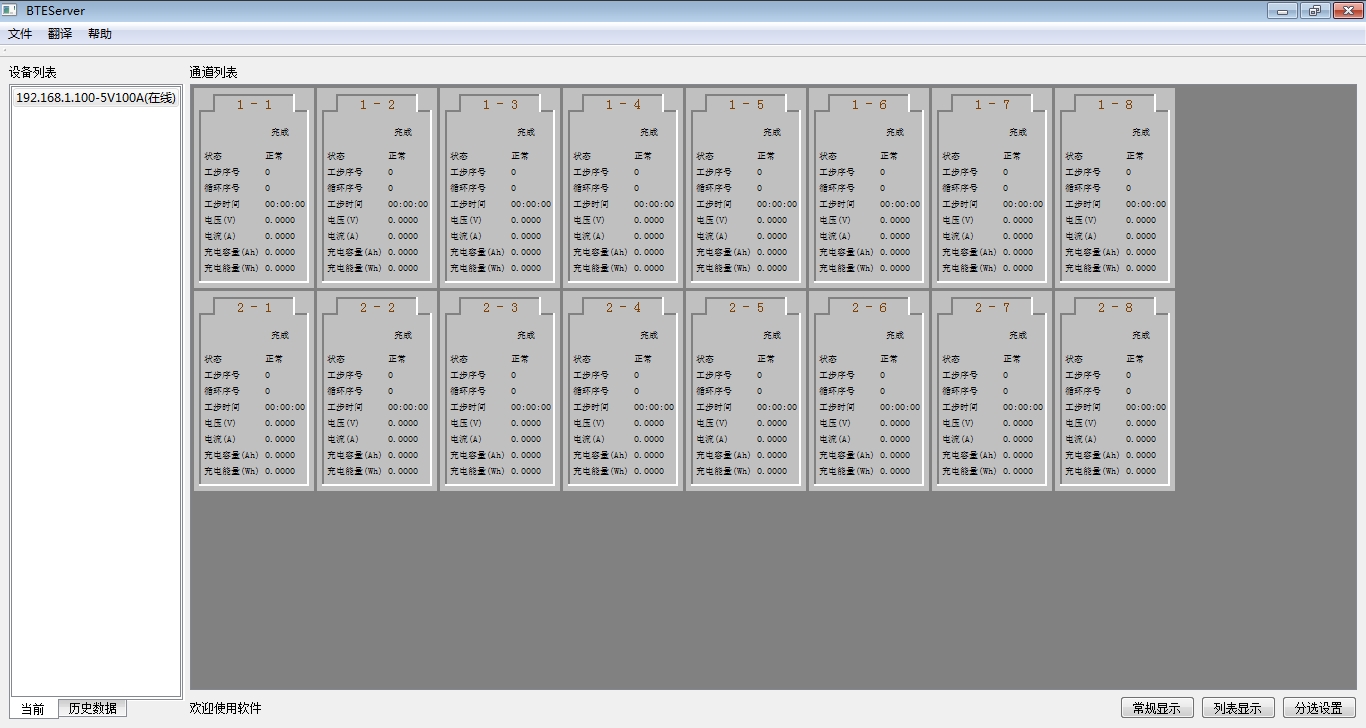Select channel panel 1 - 5
1366x728 pixels.
(x=746, y=187)
